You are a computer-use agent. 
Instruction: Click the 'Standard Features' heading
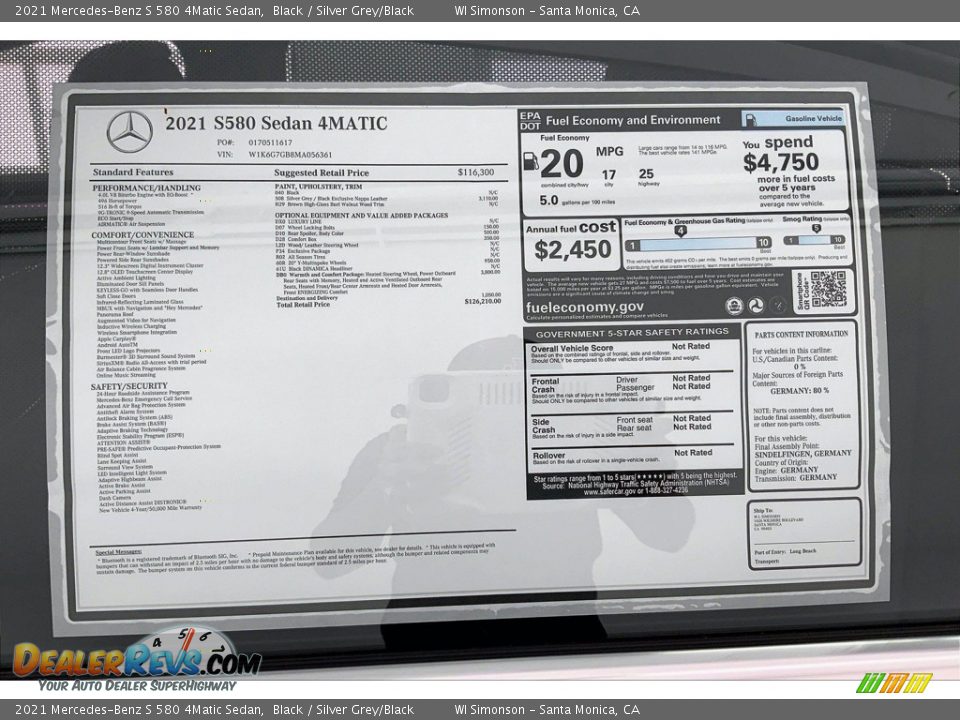tap(133, 172)
